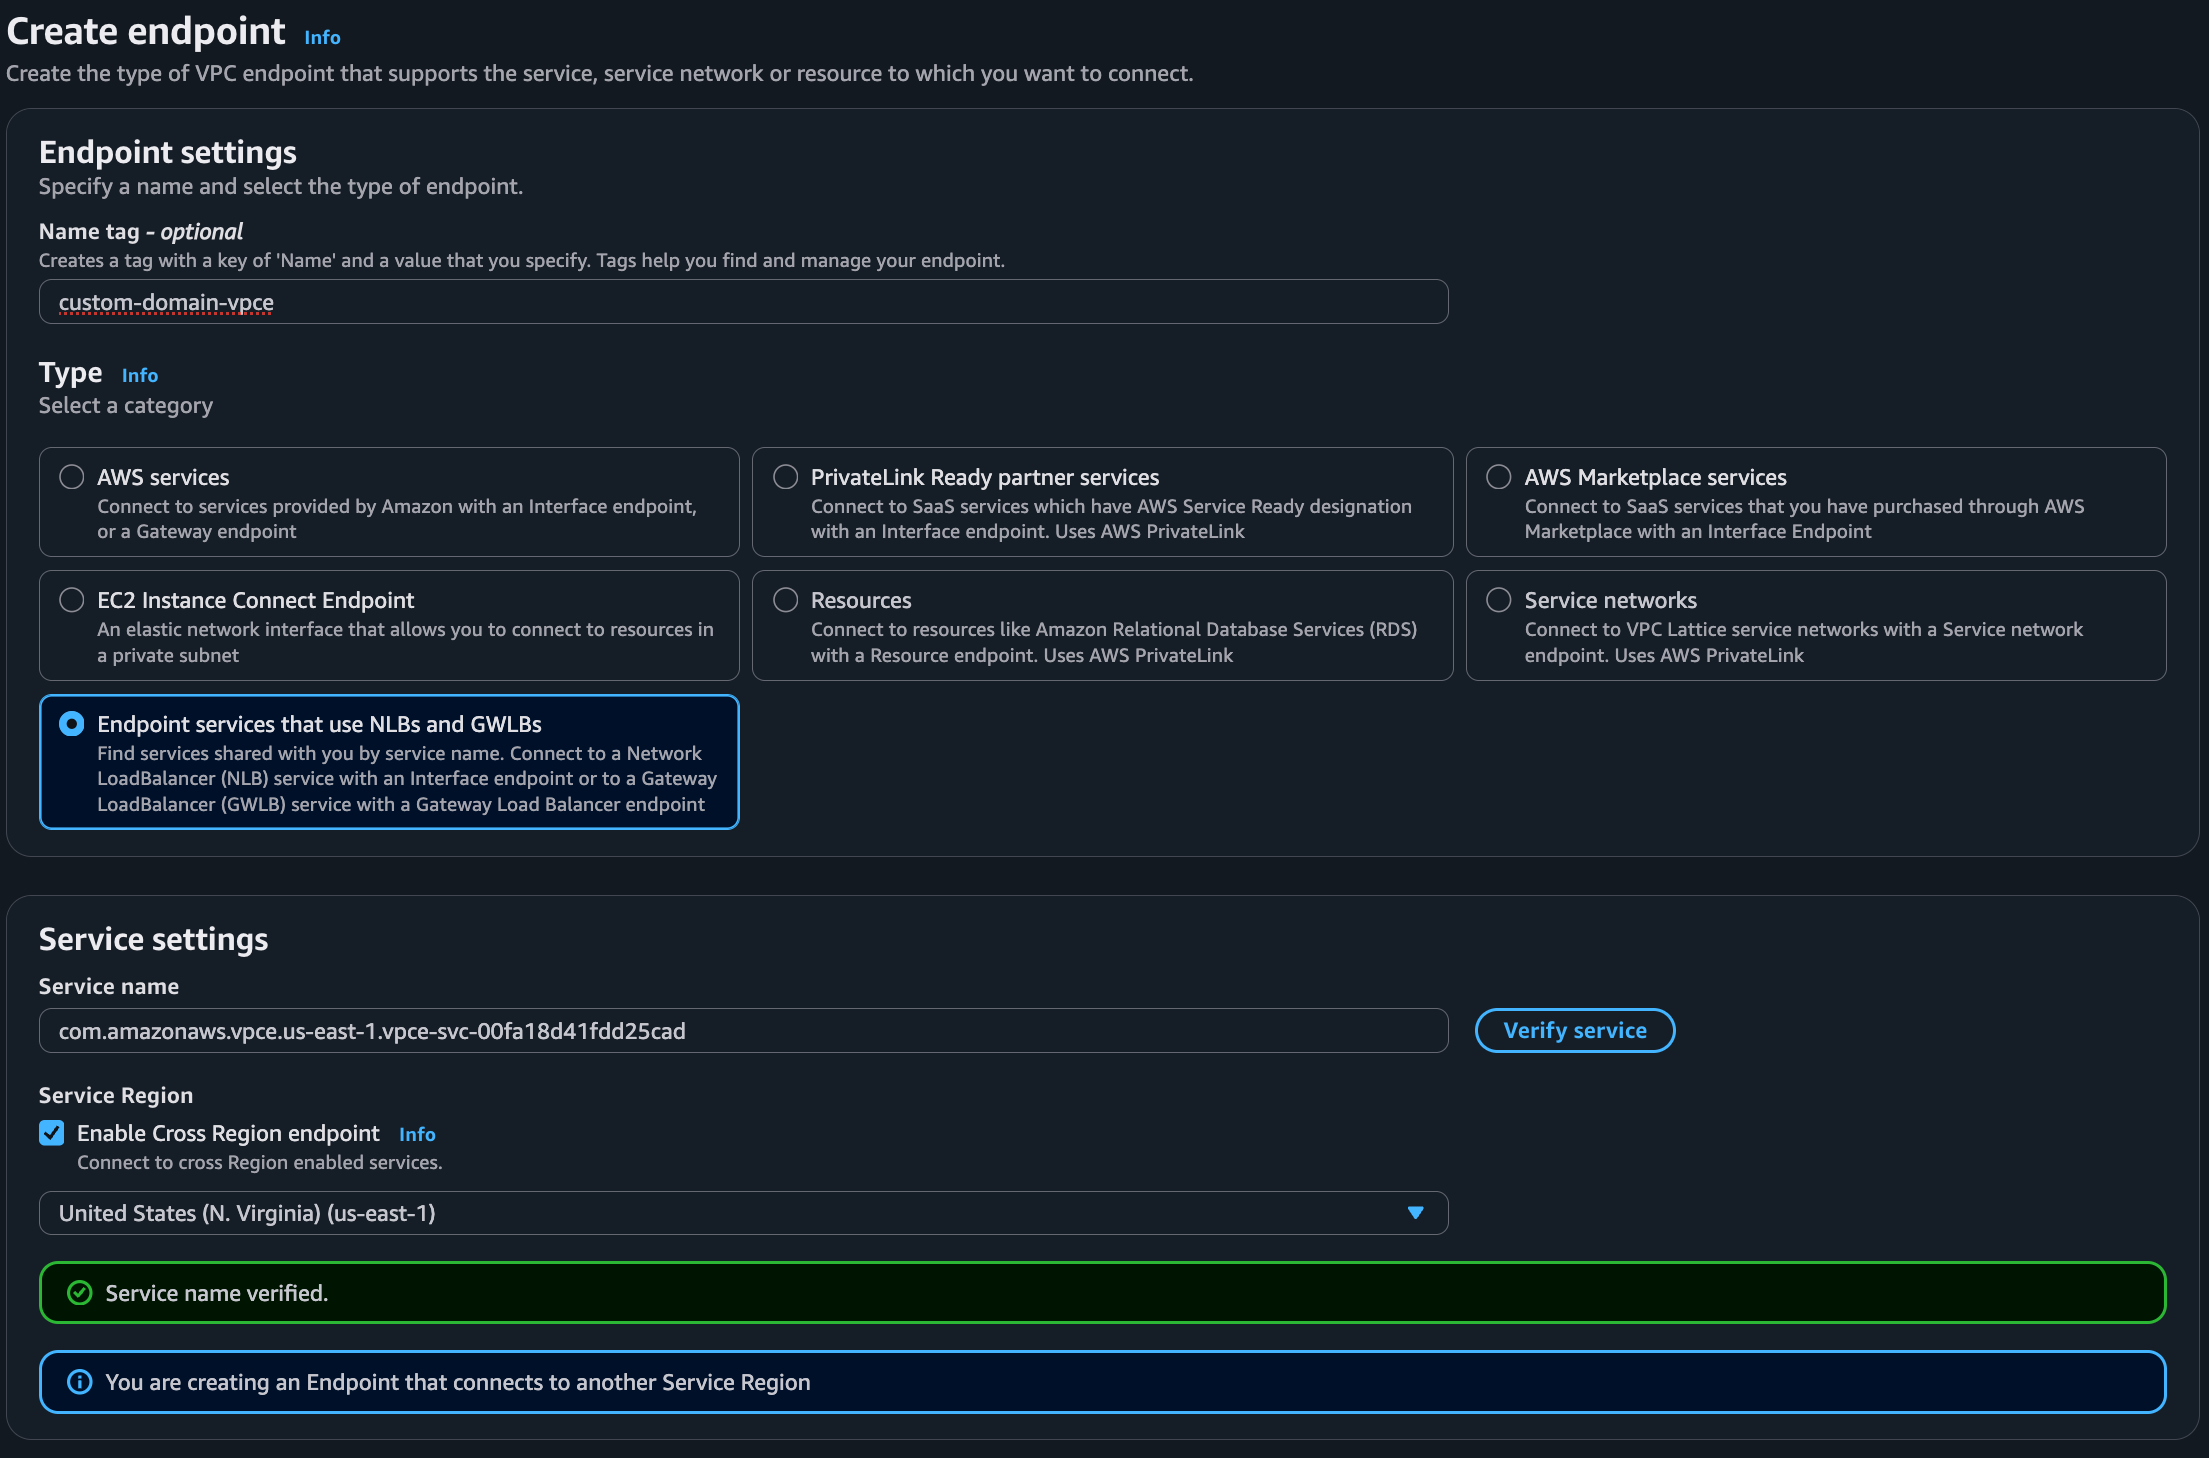The height and width of the screenshot is (1458, 2209).
Task: Click the Verify service button
Action: 1574,1030
